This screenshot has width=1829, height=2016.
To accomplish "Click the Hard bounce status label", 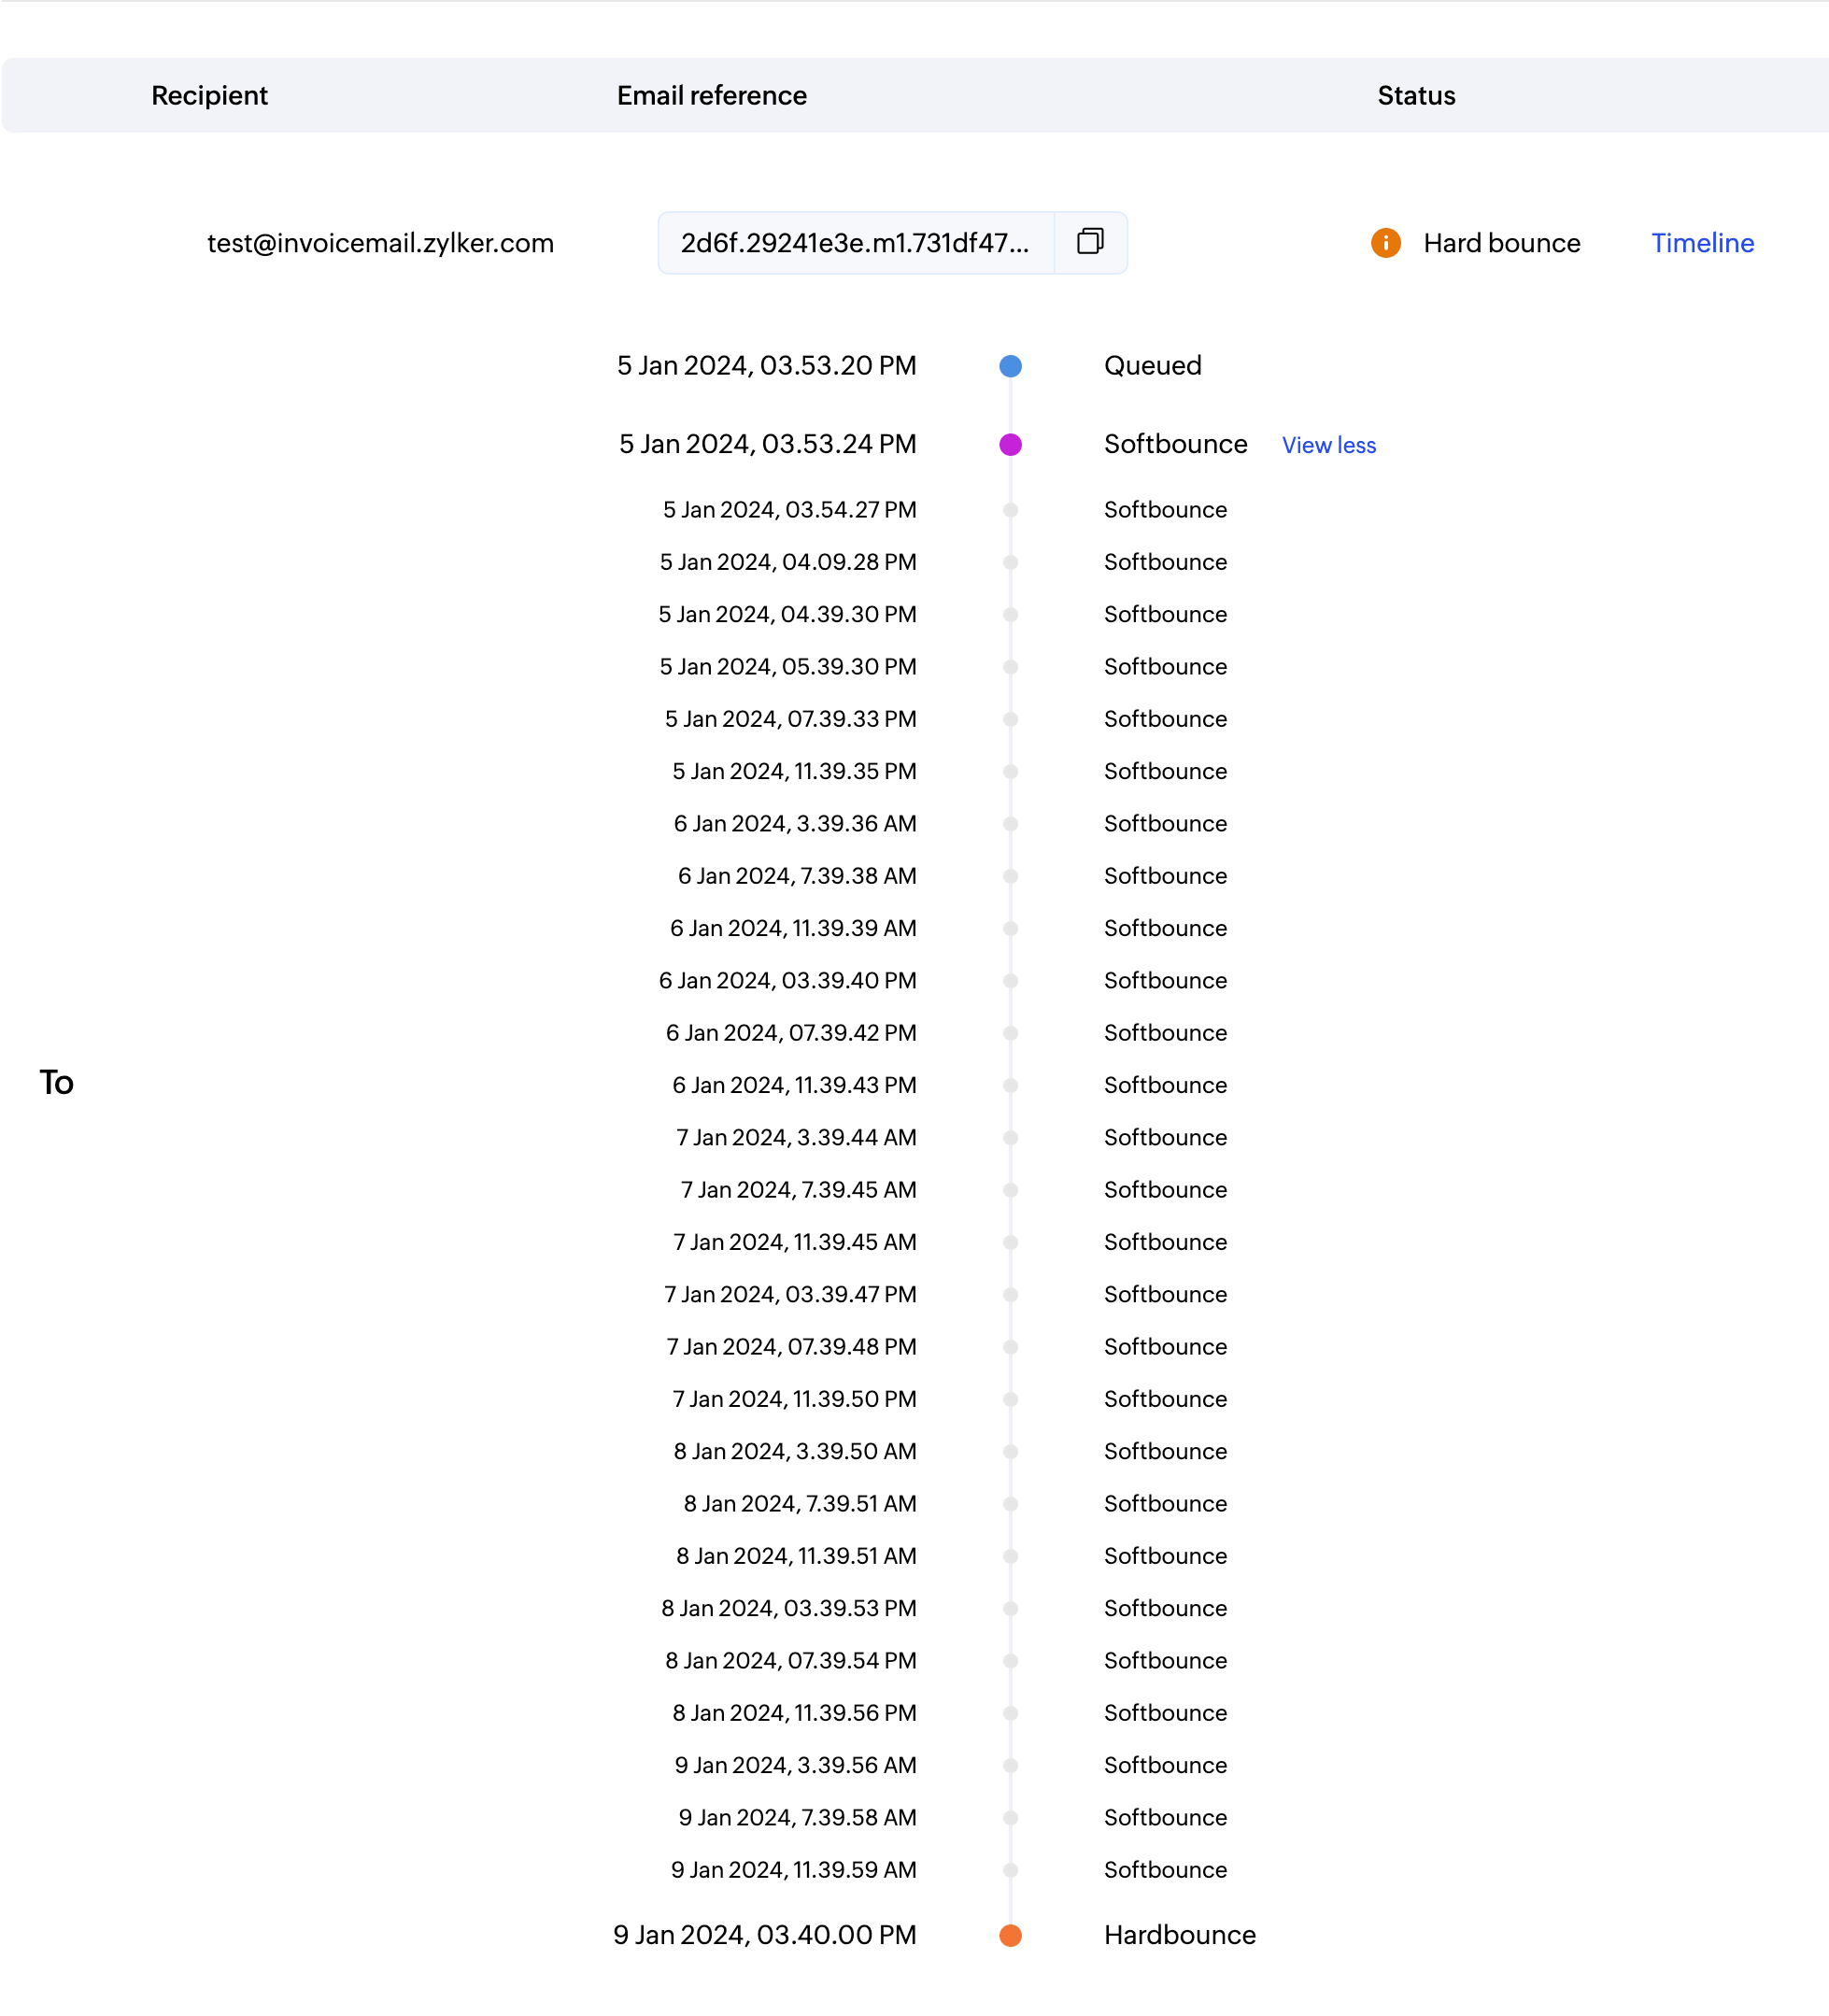I will click(1501, 243).
